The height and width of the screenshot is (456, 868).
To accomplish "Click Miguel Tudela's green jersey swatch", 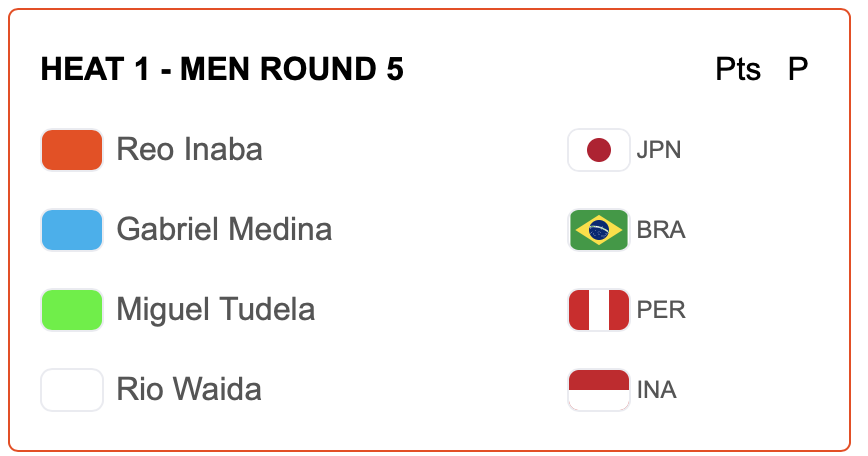I will (x=72, y=310).
